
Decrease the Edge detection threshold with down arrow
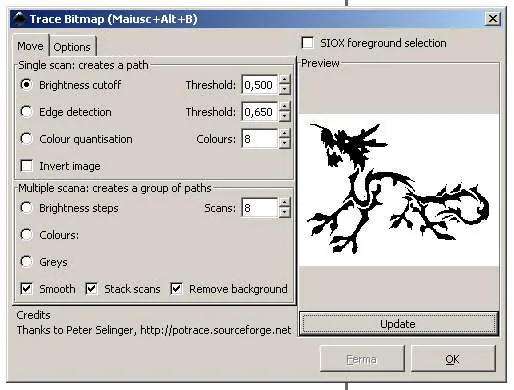coord(284,116)
